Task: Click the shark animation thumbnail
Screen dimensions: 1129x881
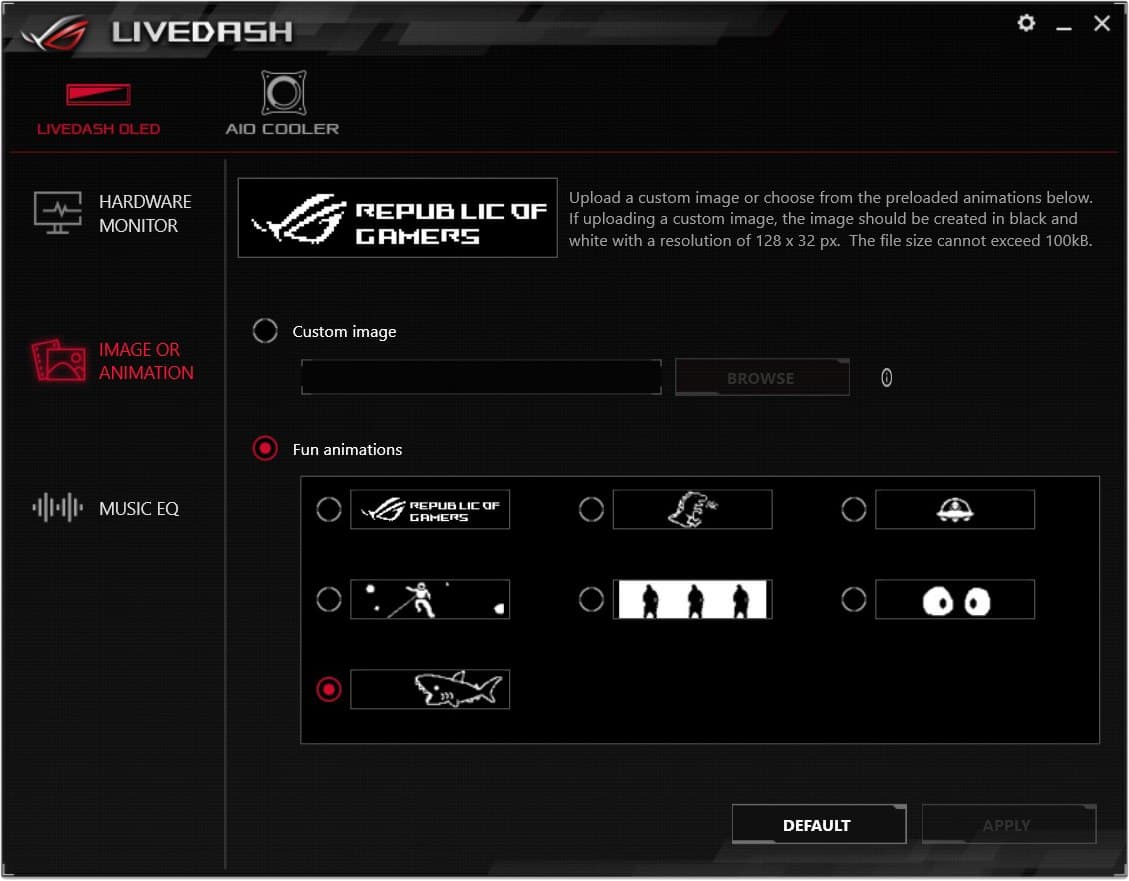Action: pyautogui.click(x=430, y=689)
